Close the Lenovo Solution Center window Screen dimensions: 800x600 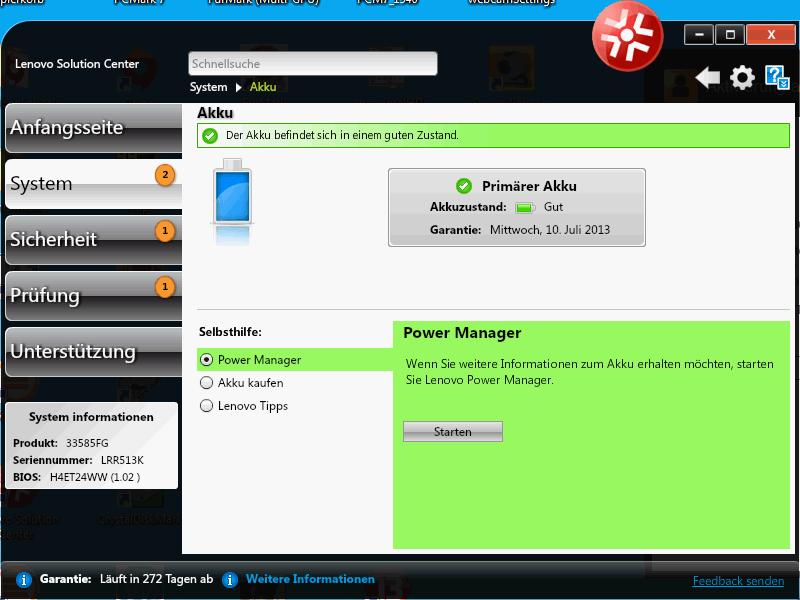click(771, 35)
